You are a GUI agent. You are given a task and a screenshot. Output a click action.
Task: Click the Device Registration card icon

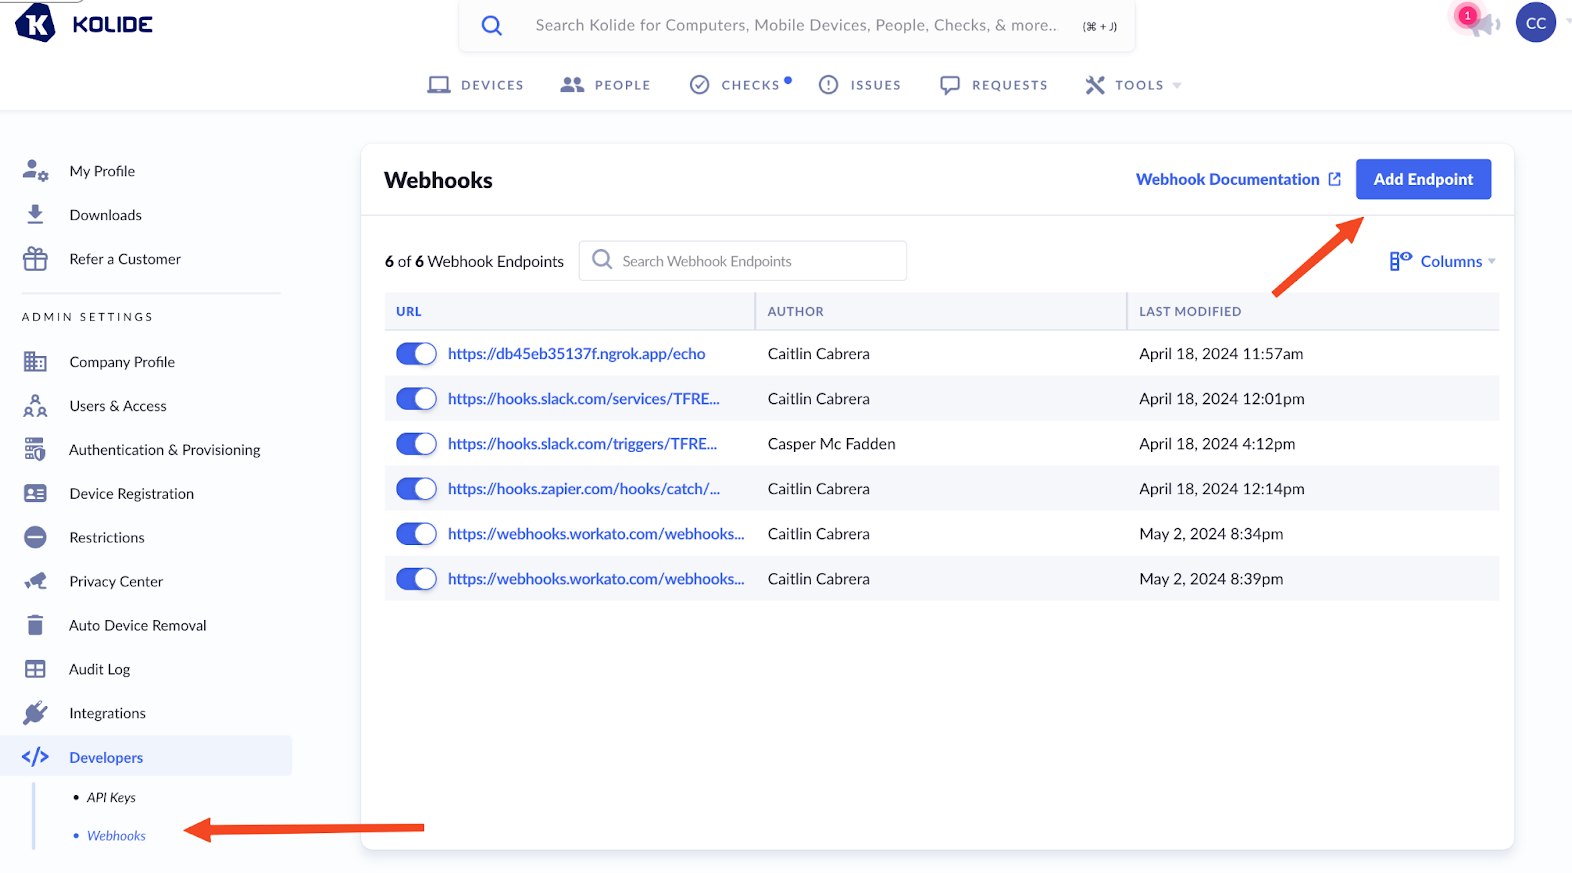click(35, 493)
